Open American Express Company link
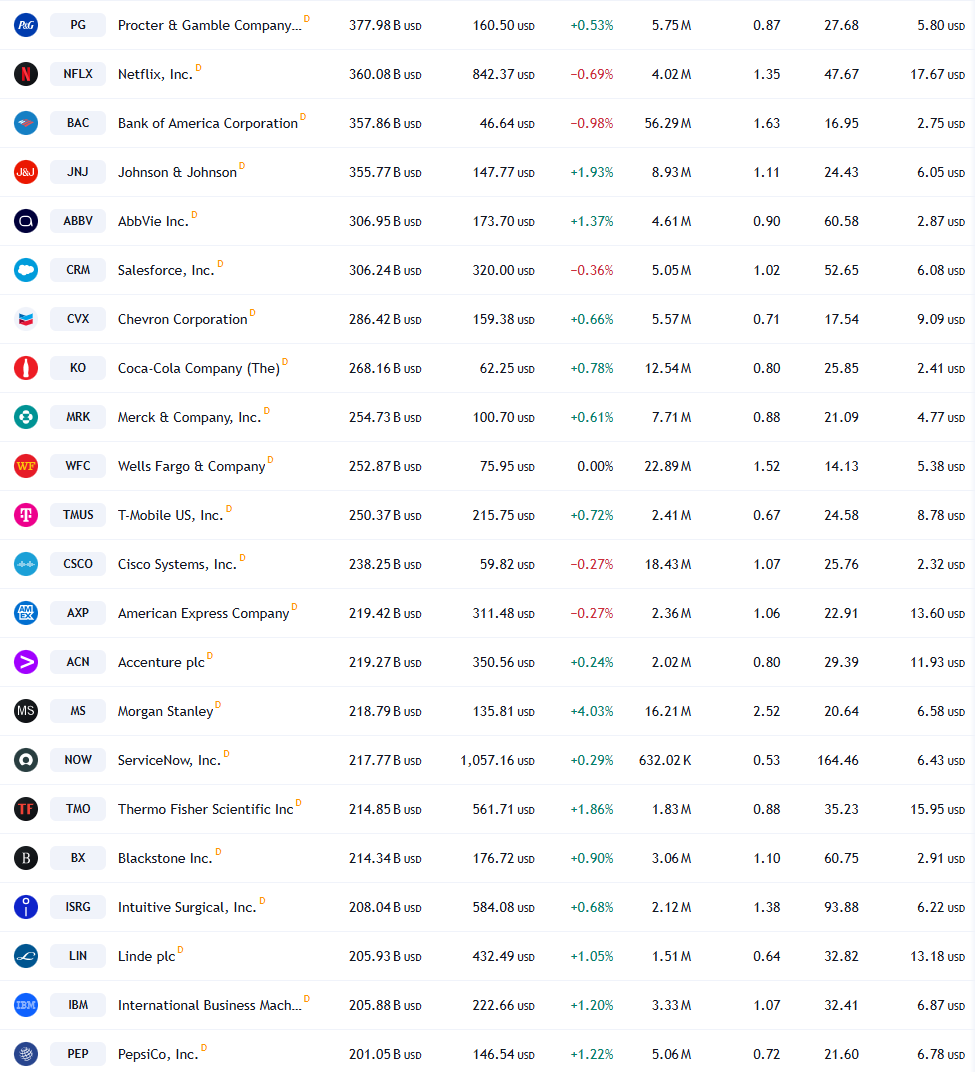 pos(204,613)
